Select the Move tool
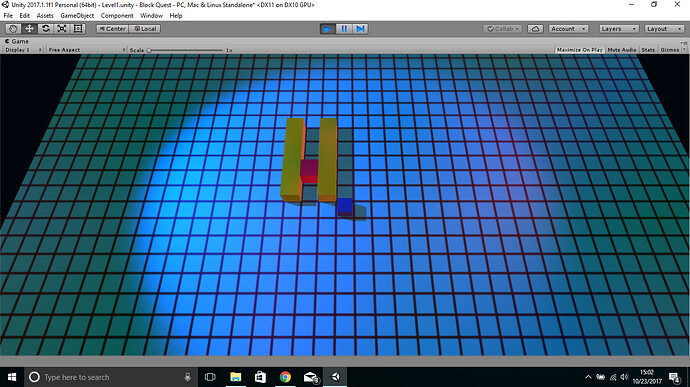 click(29, 29)
